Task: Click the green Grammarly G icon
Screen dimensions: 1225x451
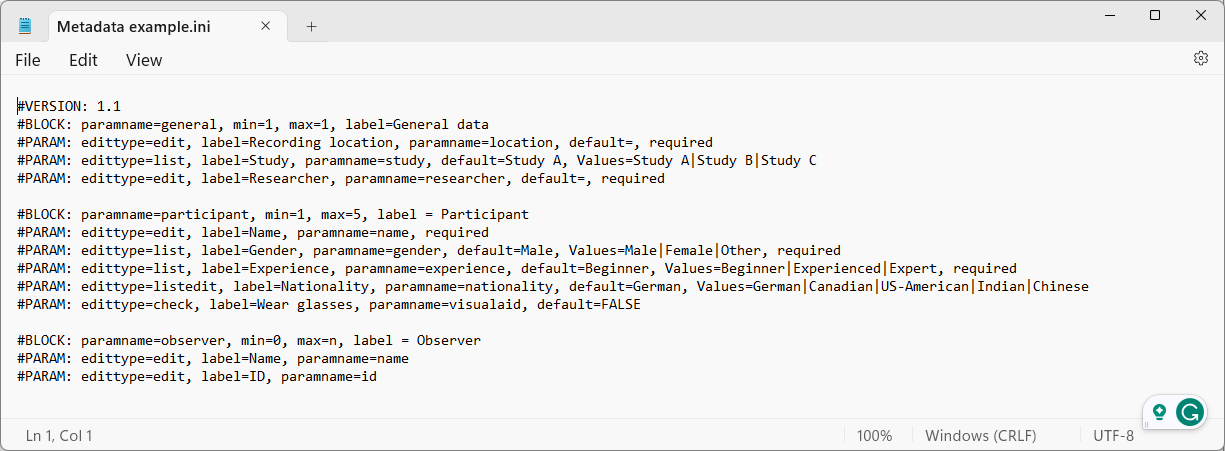Action: 1189,412
